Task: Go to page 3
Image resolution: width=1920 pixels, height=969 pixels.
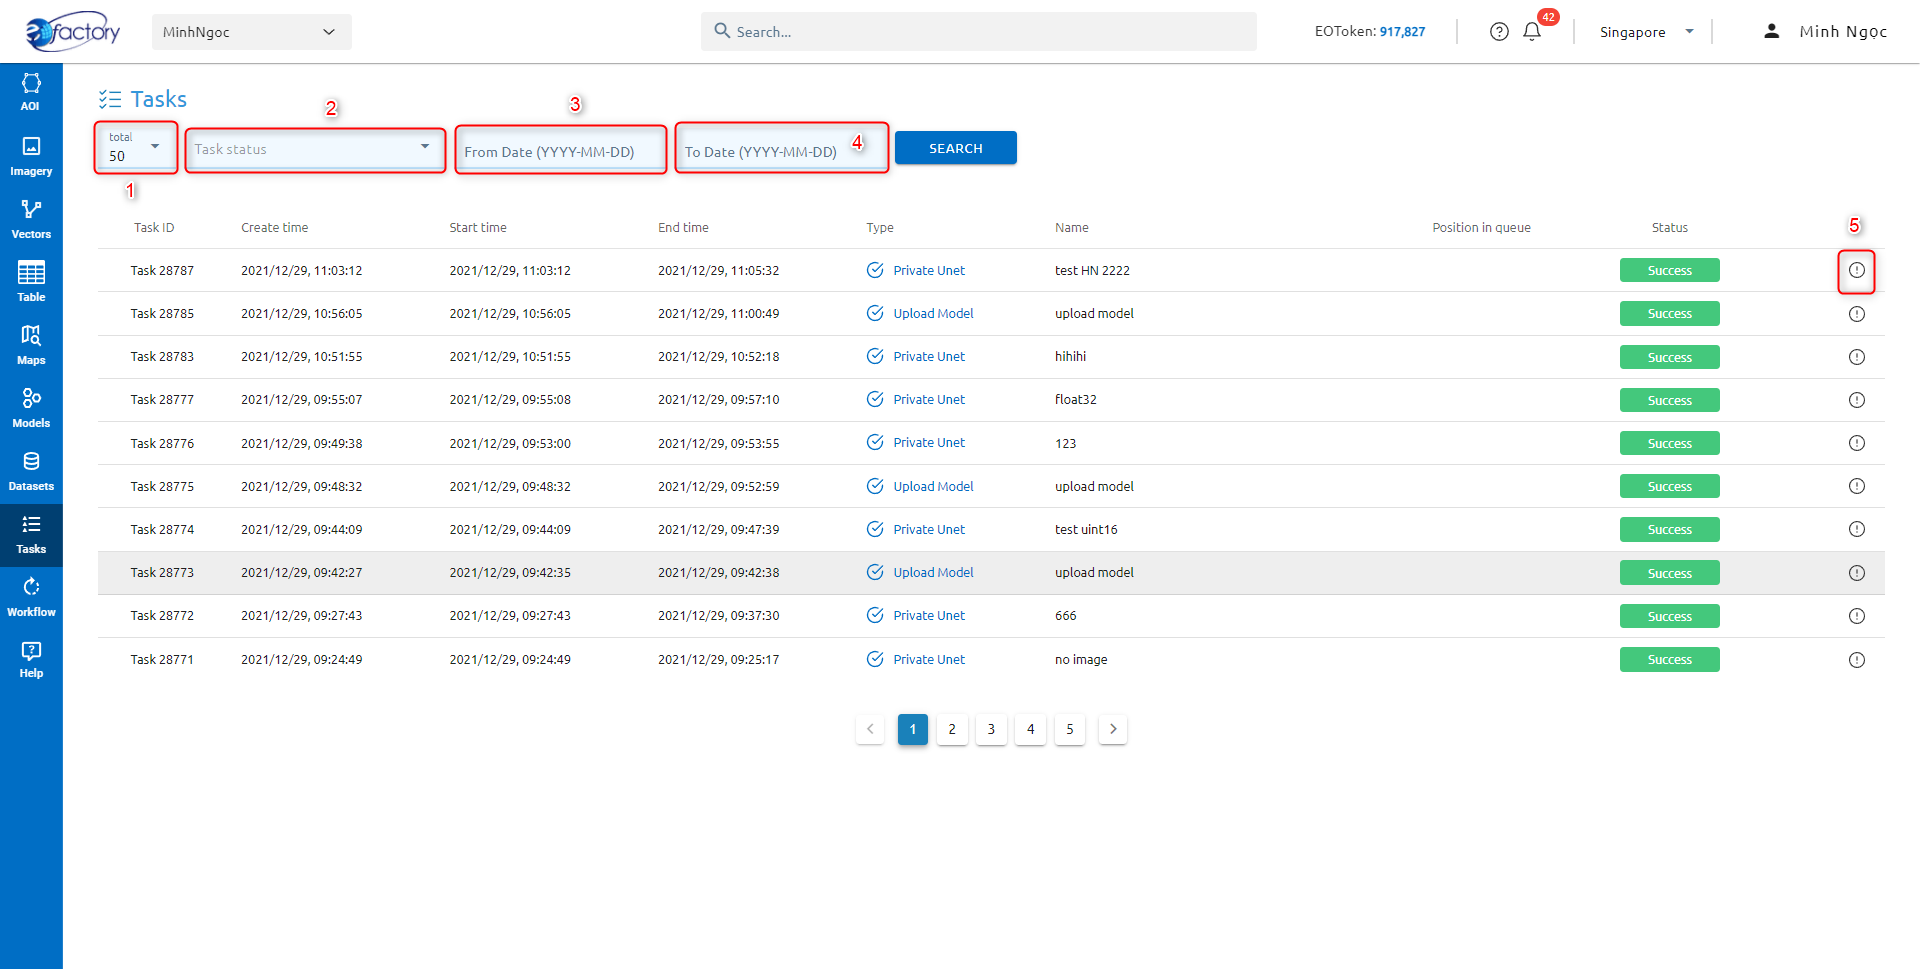Action: (991, 729)
